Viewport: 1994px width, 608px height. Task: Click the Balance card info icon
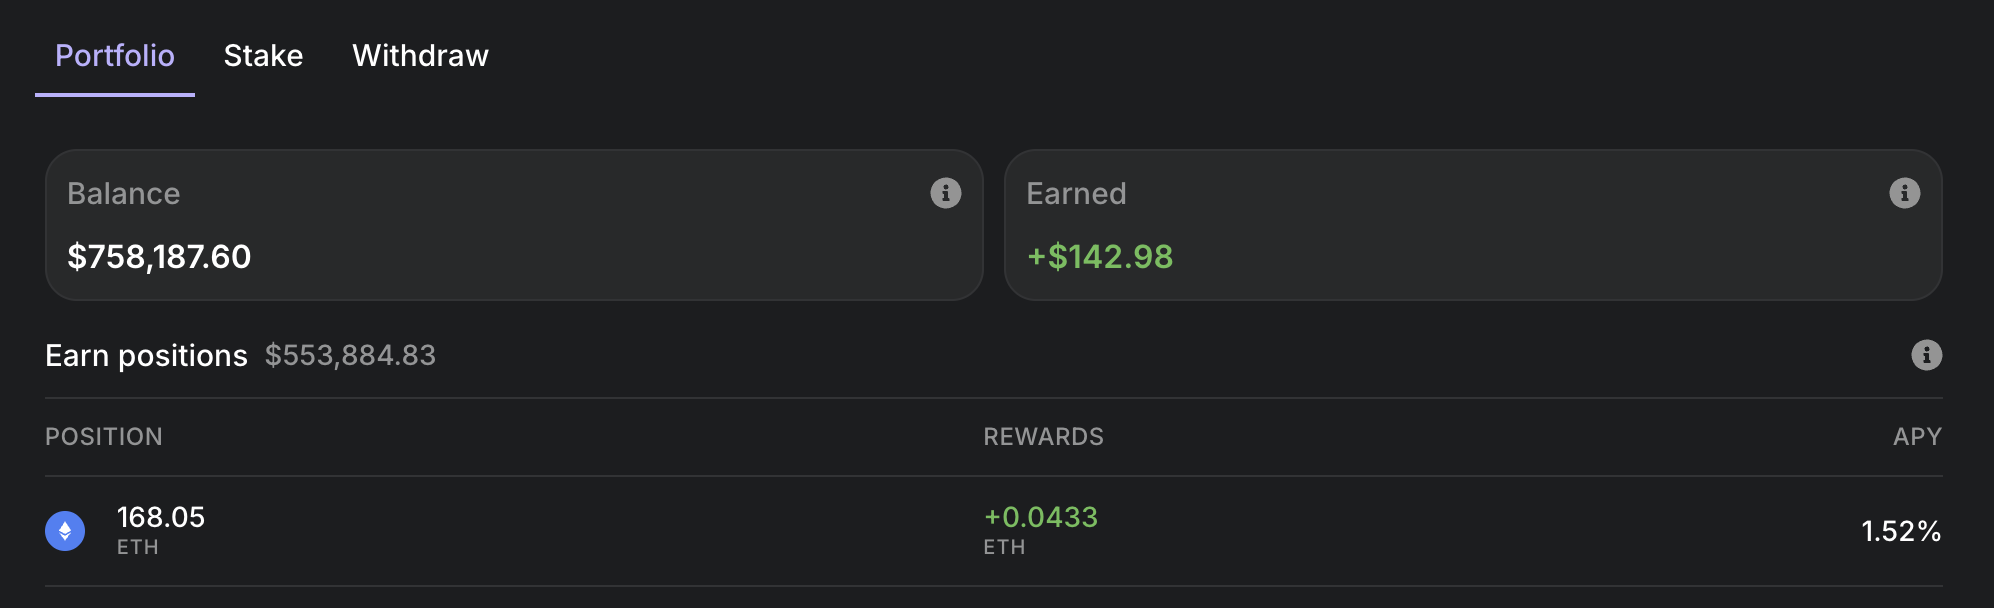click(945, 193)
